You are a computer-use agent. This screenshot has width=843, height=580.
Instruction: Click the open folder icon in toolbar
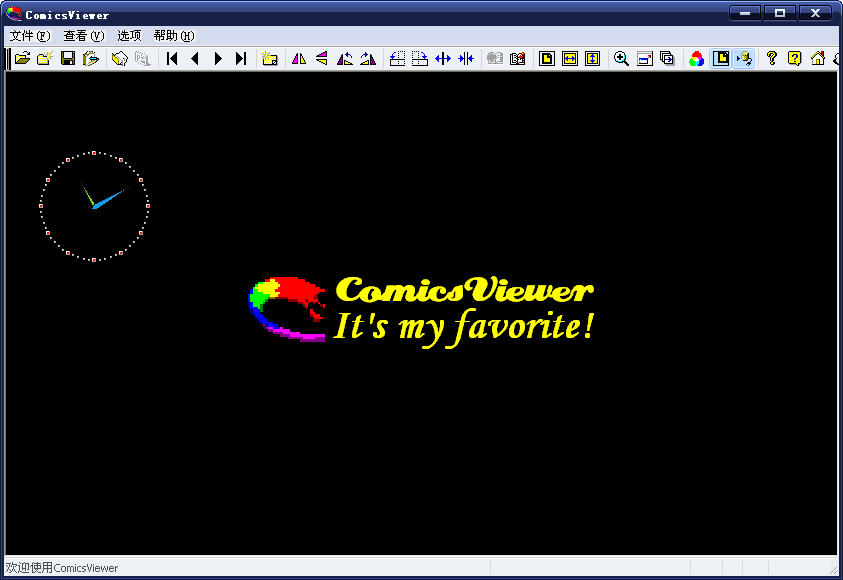[x=23, y=58]
